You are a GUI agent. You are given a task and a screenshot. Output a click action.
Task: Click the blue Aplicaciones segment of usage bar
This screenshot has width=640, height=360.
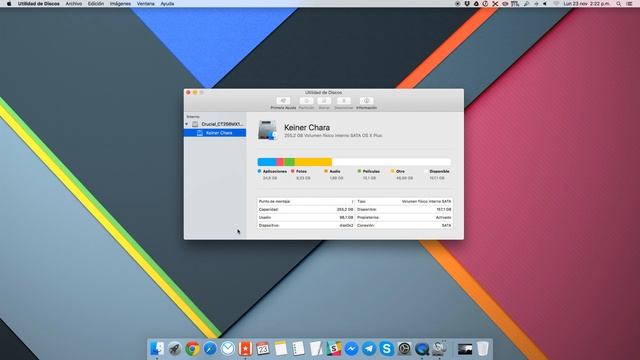click(267, 162)
